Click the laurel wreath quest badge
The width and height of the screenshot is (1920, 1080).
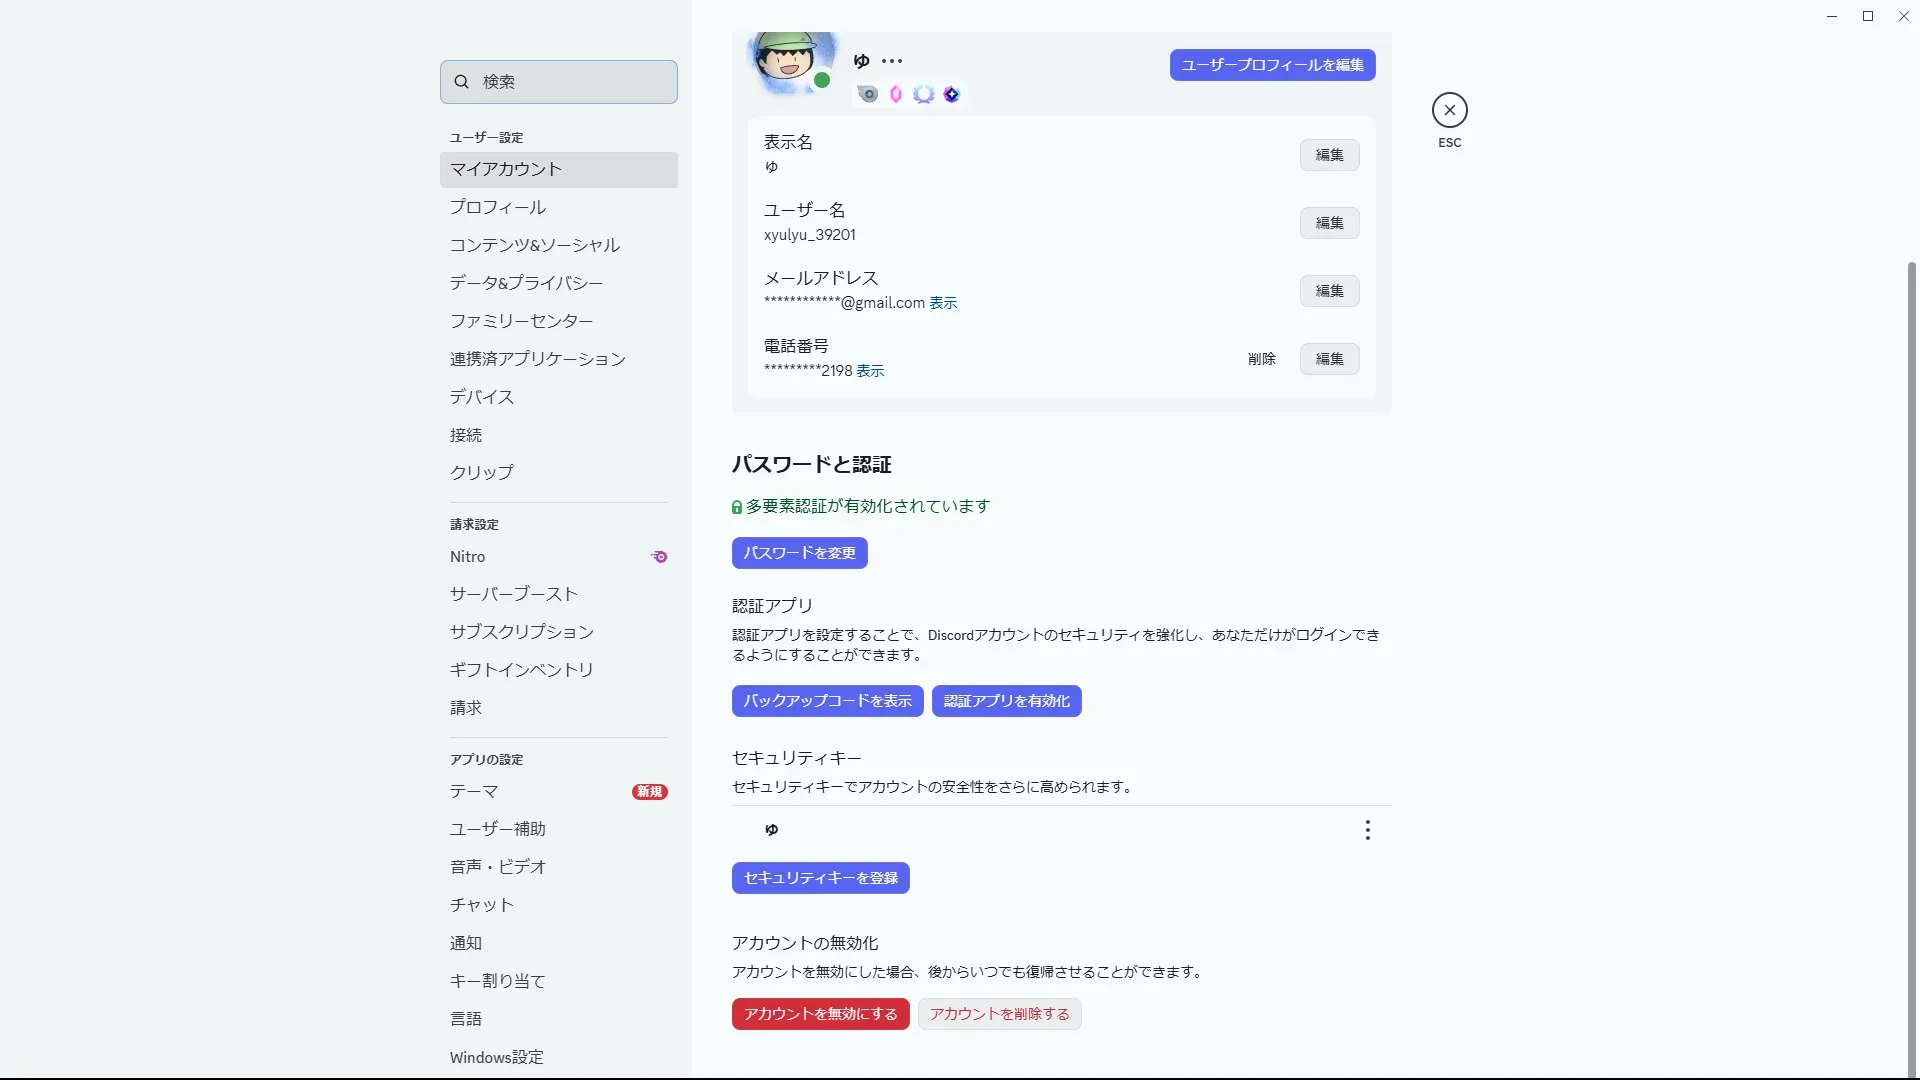[x=924, y=94]
